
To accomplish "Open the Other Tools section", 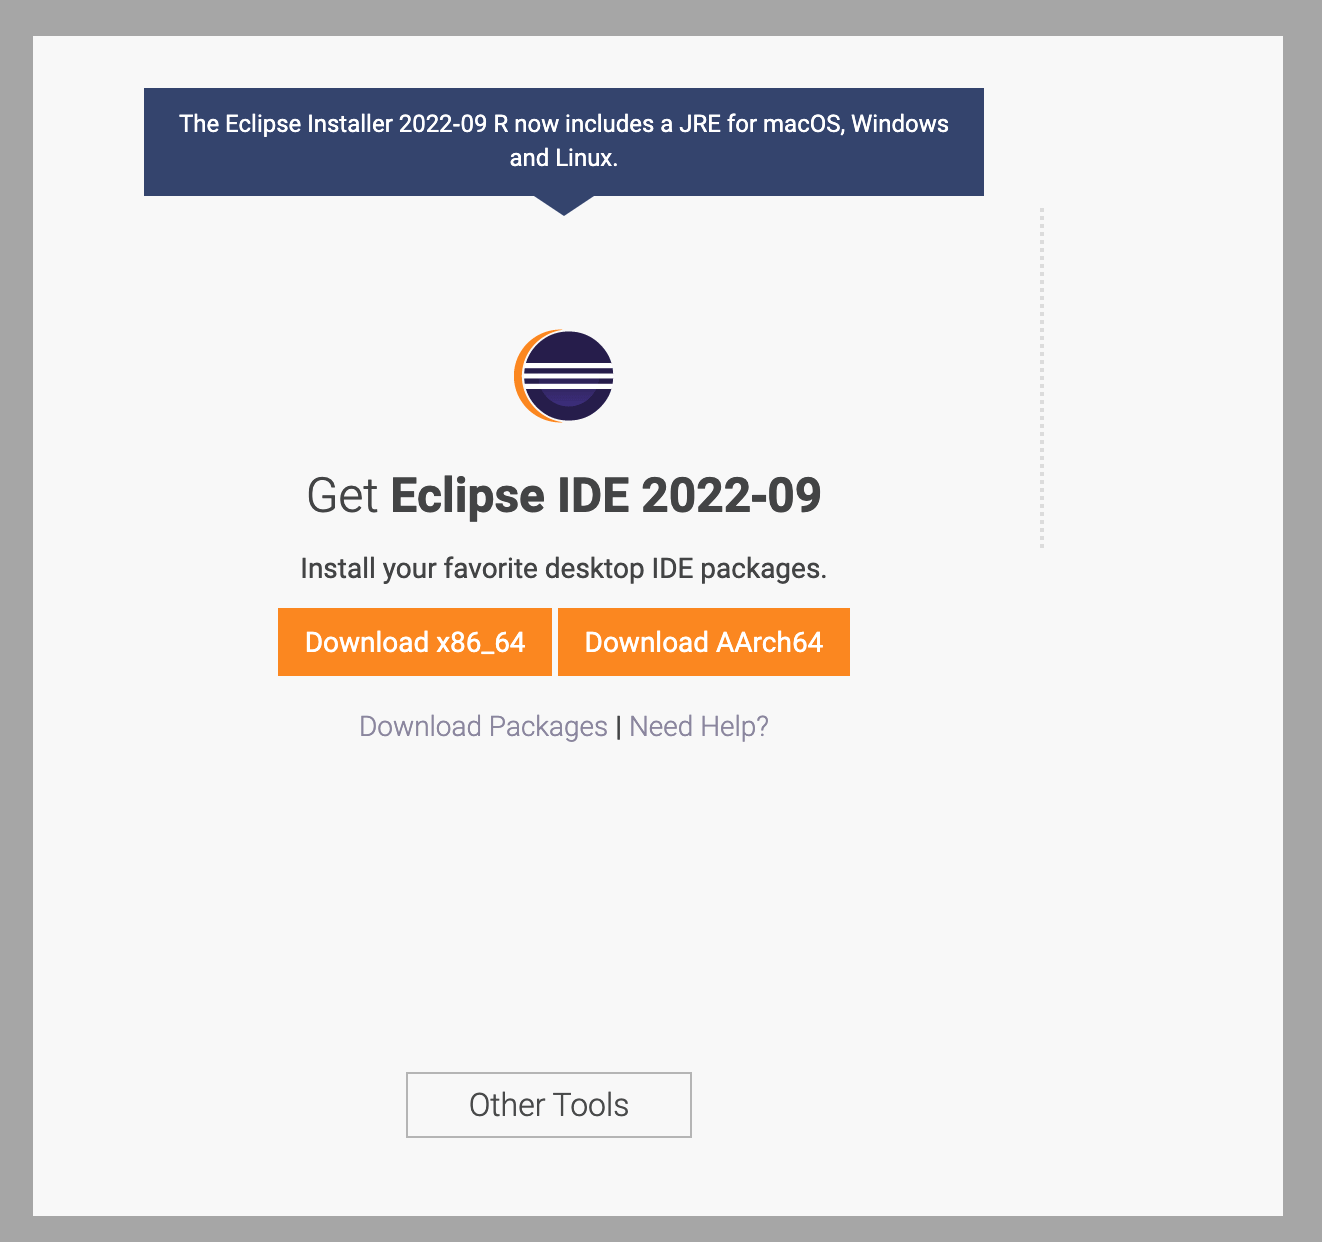I will [x=548, y=1105].
